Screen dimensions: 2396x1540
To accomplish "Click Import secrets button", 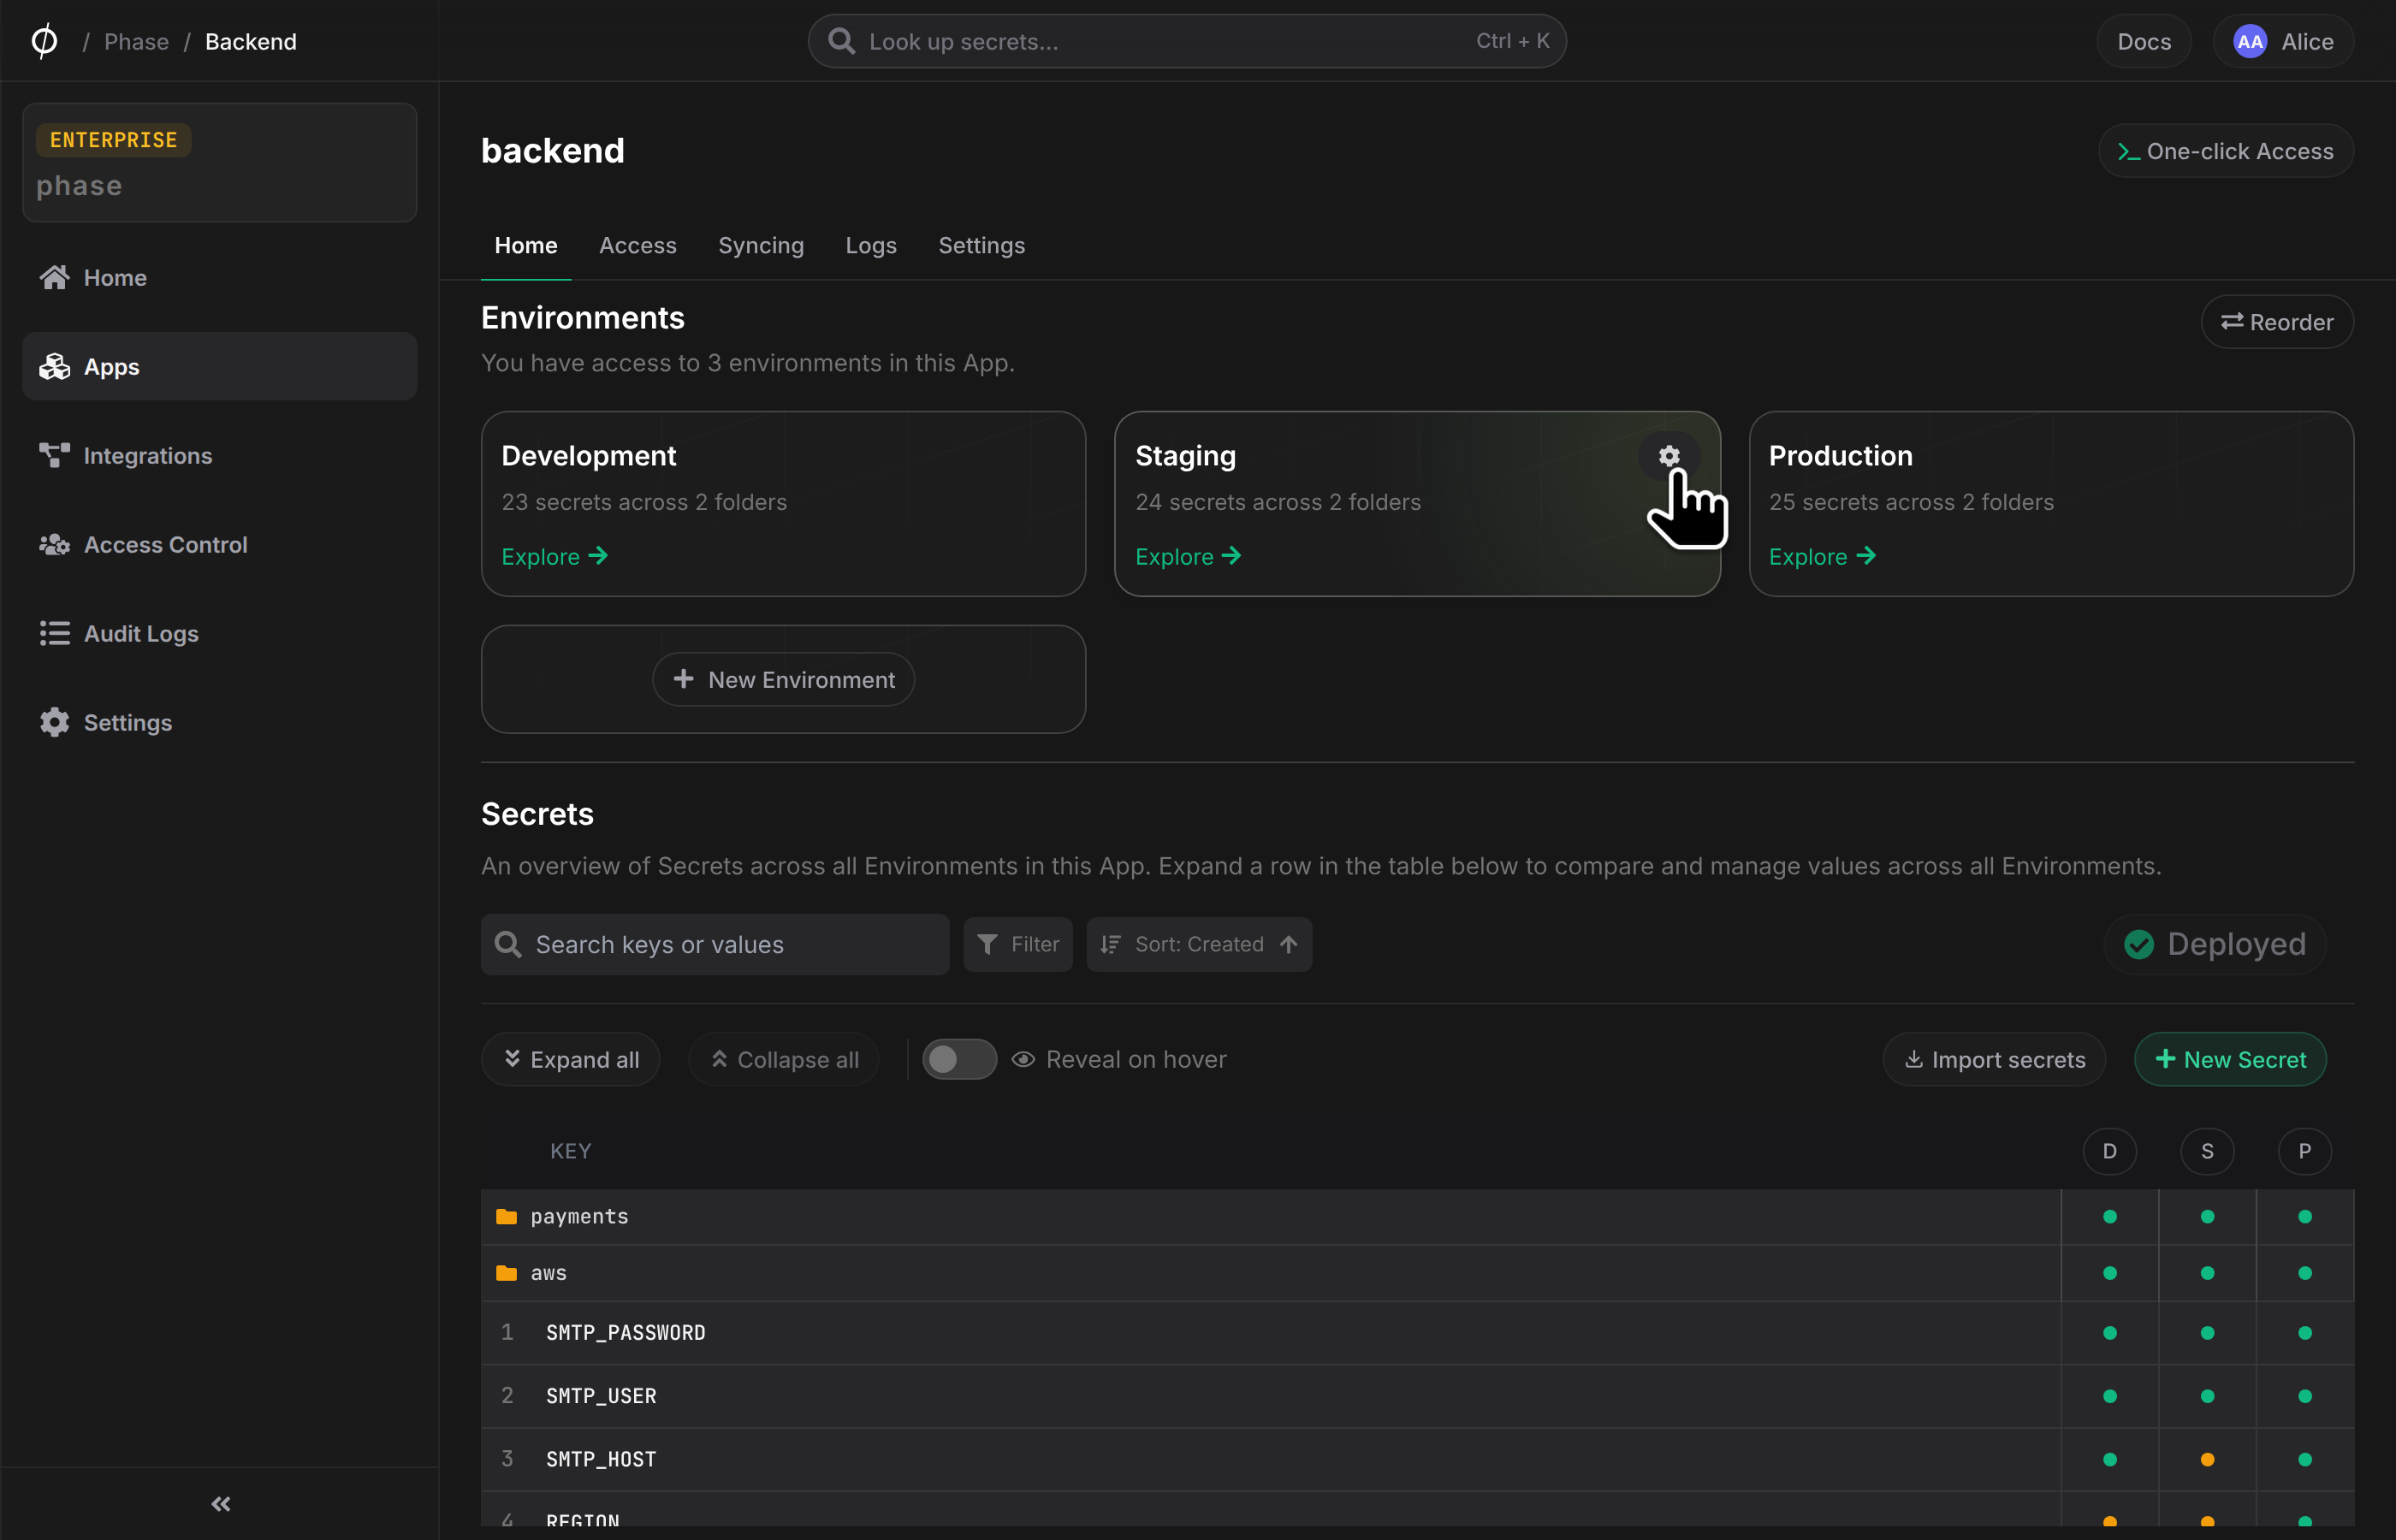I will coord(1994,1059).
